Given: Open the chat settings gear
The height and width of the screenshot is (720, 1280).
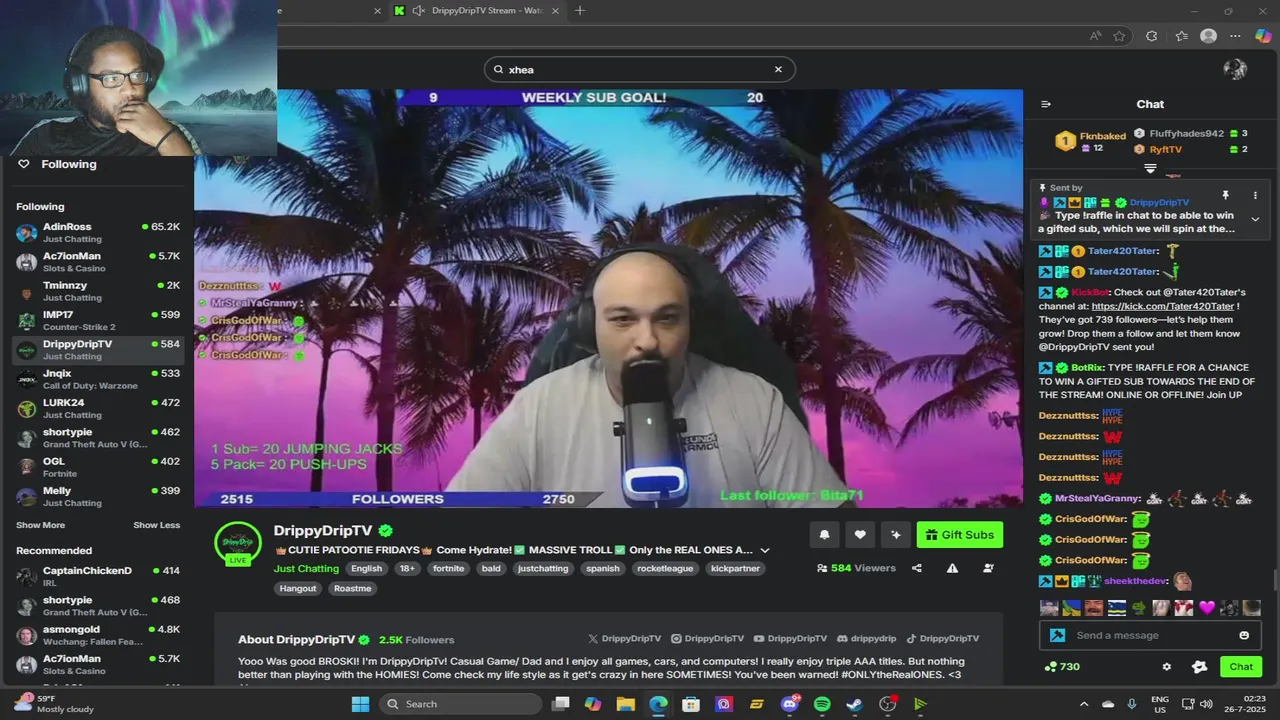Looking at the screenshot, I should [1166, 667].
